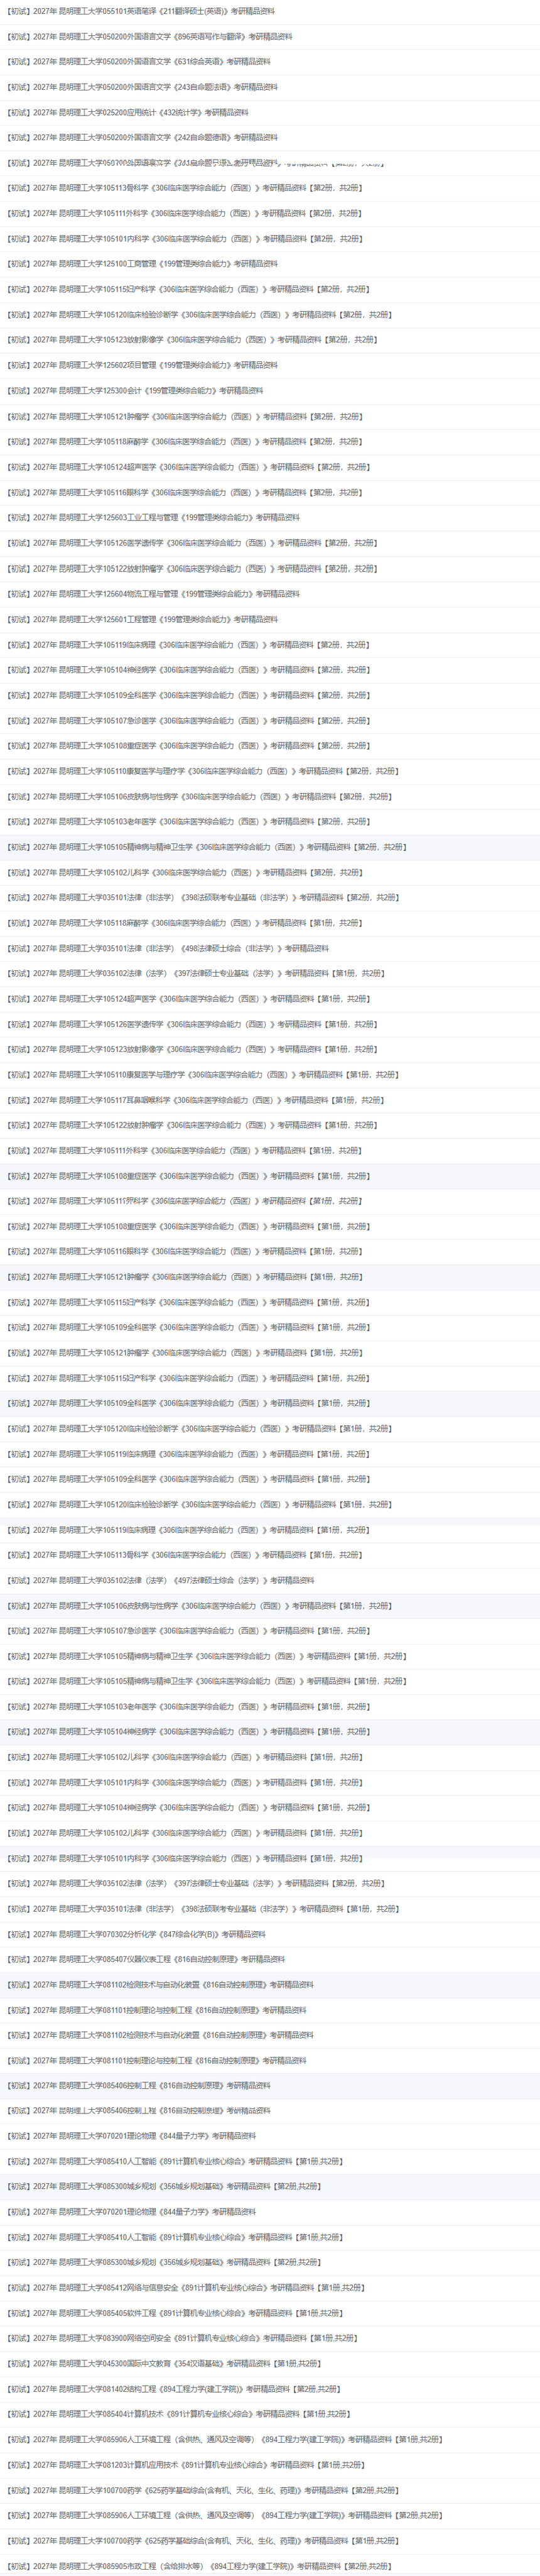Select 105104神经病学 第2册 entry
Viewport: 540px width, 2576px height.
tap(189, 670)
